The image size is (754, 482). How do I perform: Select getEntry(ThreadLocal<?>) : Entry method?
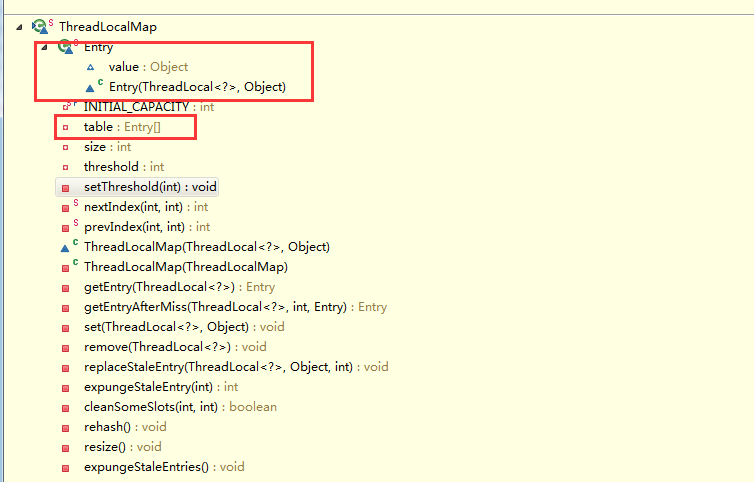[179, 287]
